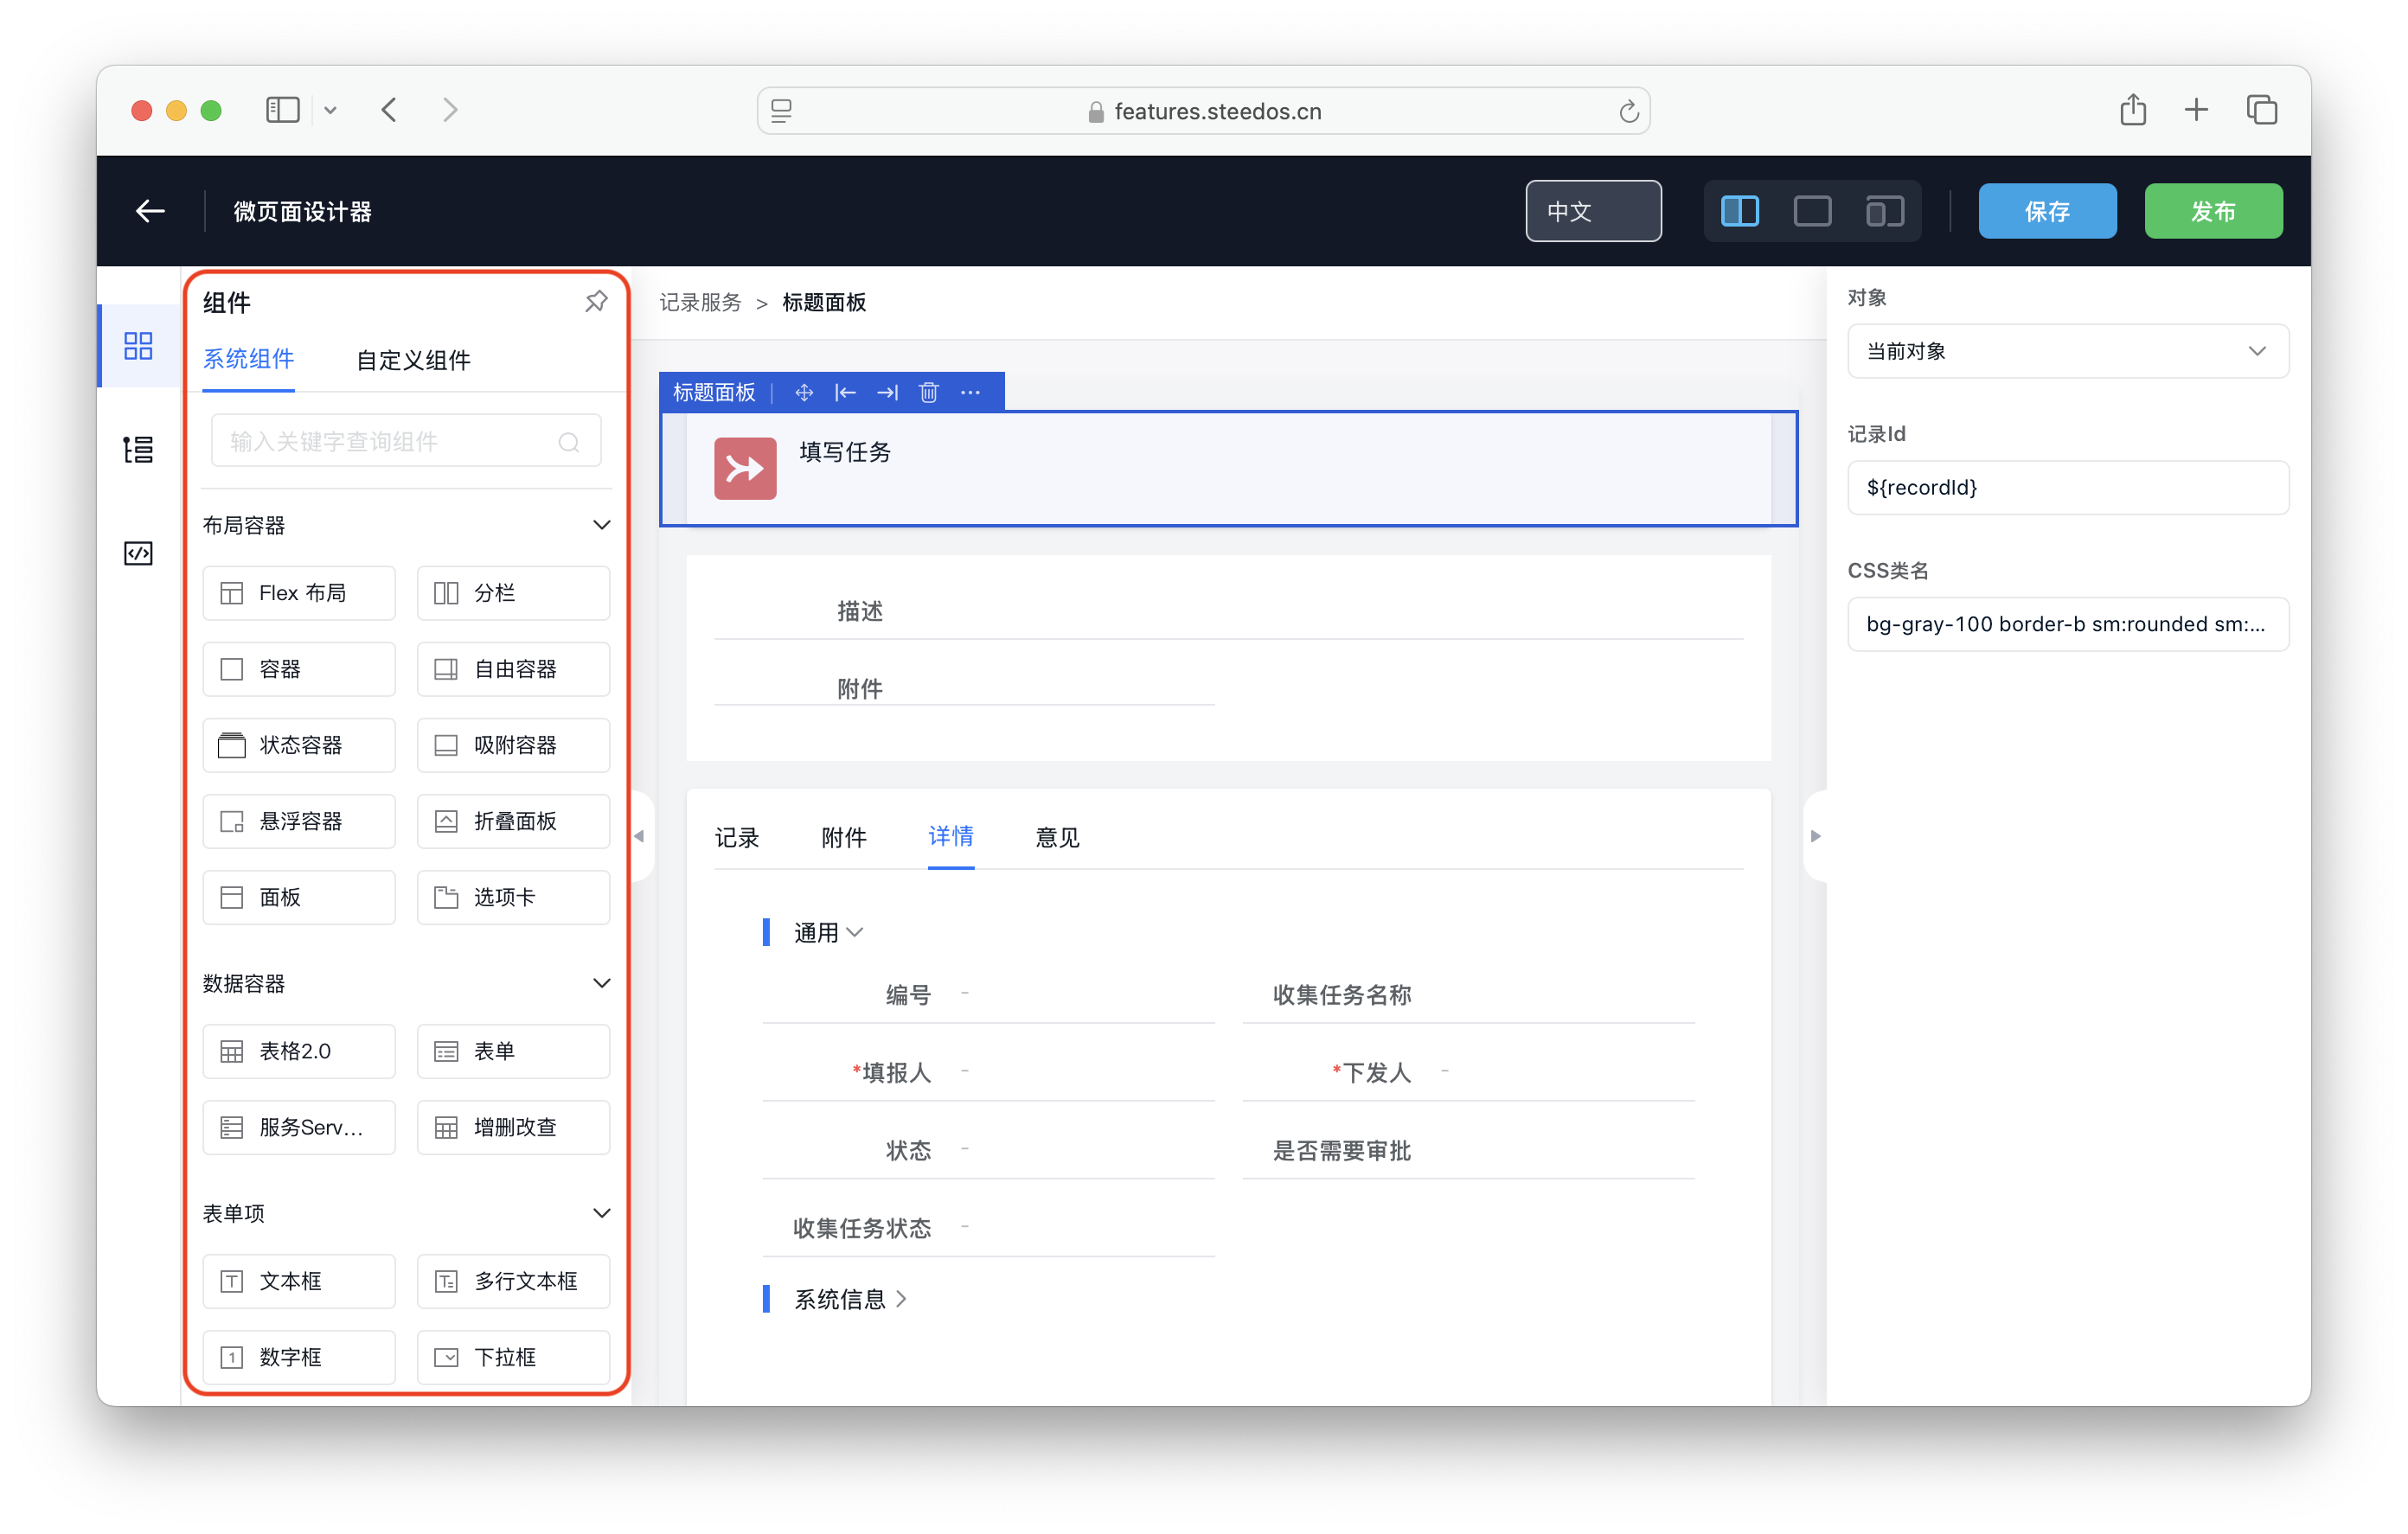The height and width of the screenshot is (1534, 2408).
Task: Reload the page in Safari
Action: (1628, 111)
